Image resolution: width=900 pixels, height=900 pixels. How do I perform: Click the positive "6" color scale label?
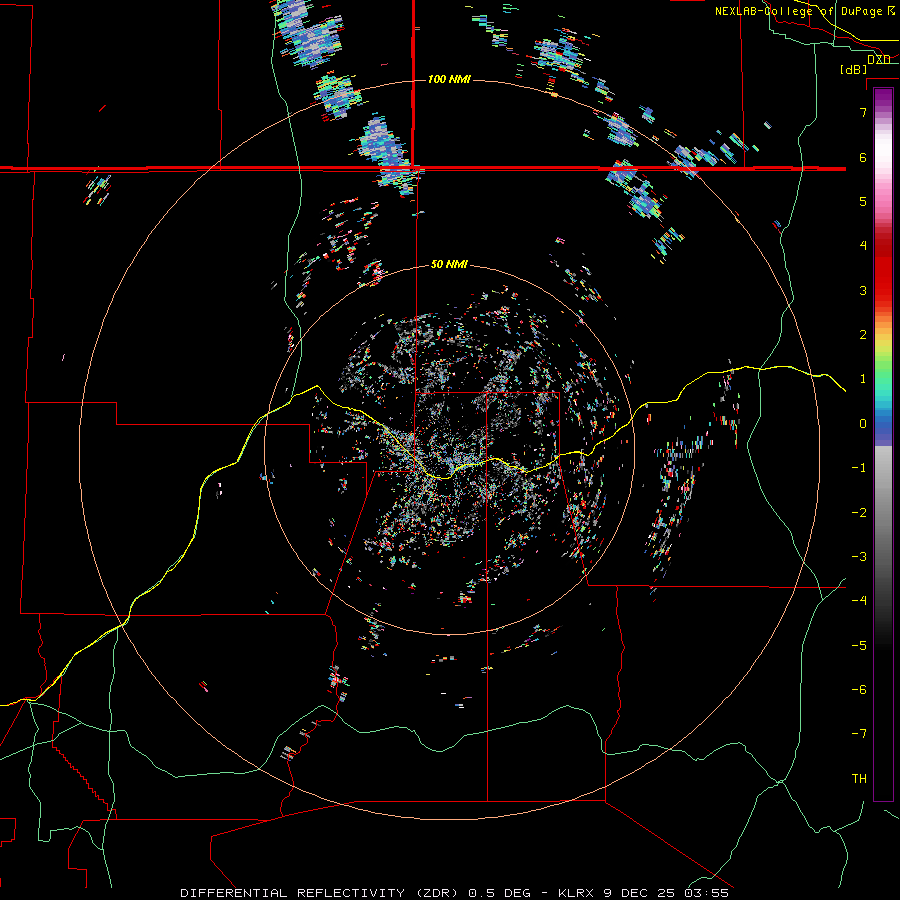click(x=863, y=157)
